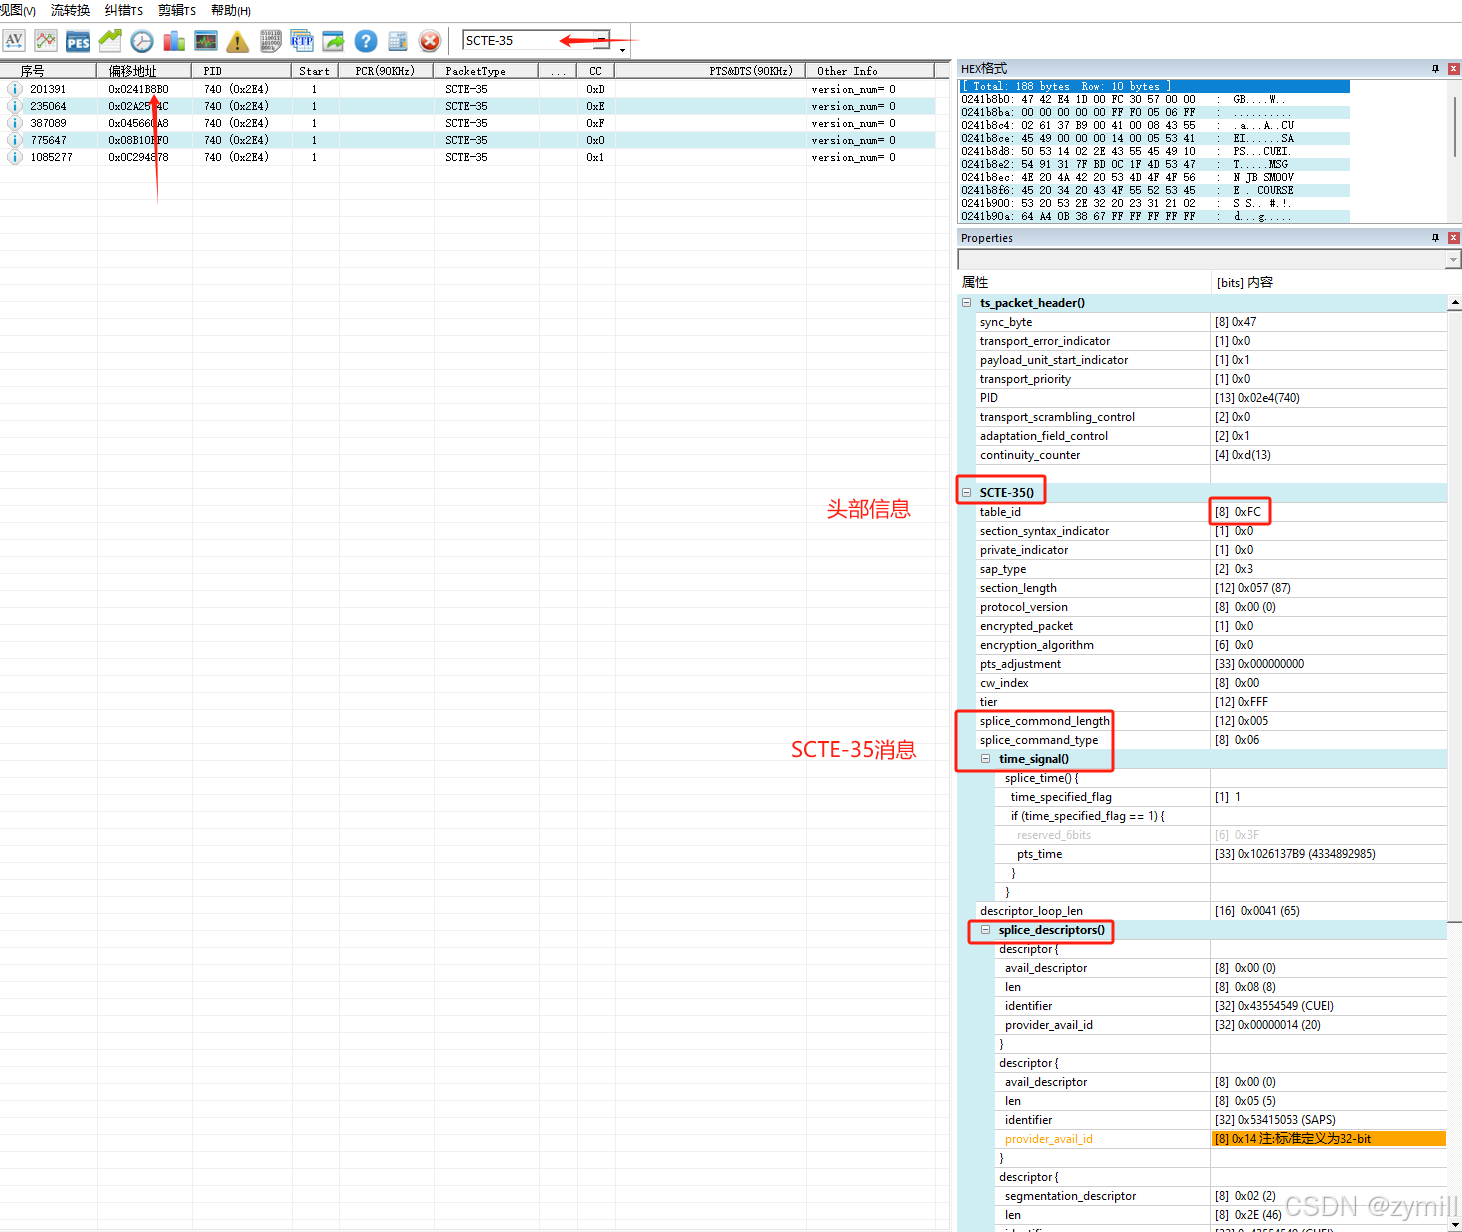Collapse the time_signal() node
This screenshot has width=1462, height=1232.
(x=985, y=759)
